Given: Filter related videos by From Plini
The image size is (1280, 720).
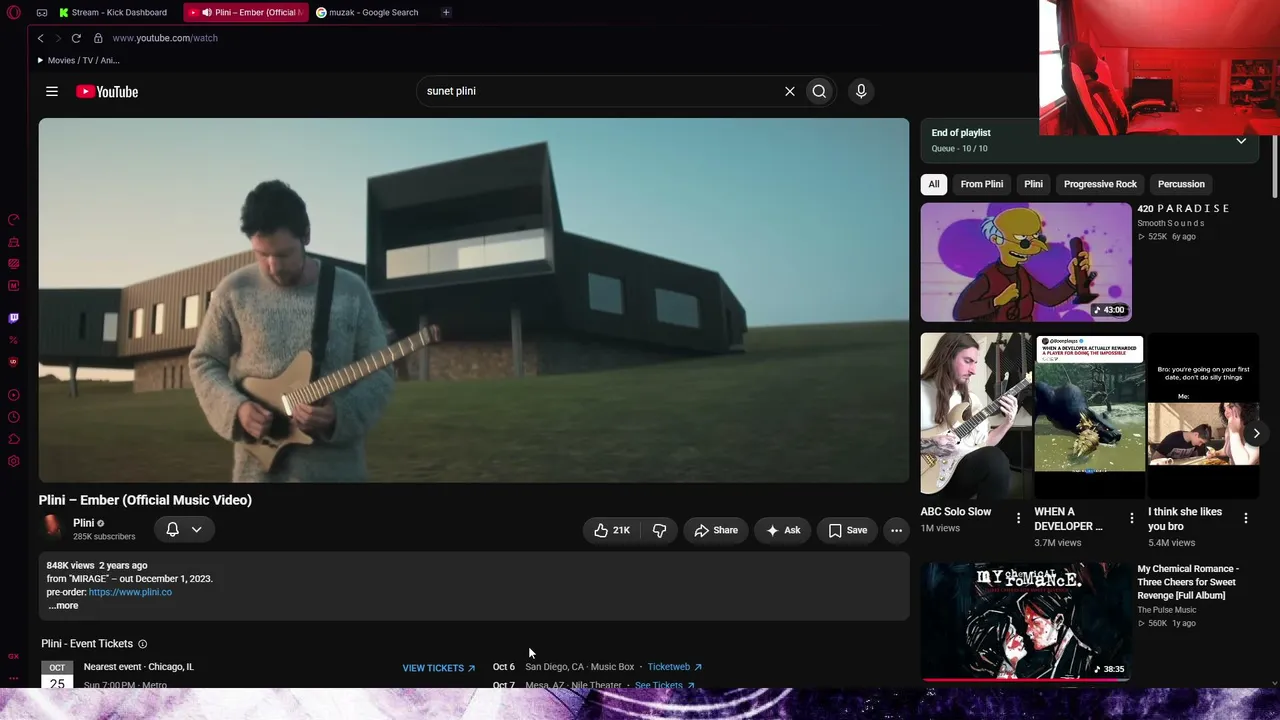Looking at the screenshot, I should [x=982, y=184].
